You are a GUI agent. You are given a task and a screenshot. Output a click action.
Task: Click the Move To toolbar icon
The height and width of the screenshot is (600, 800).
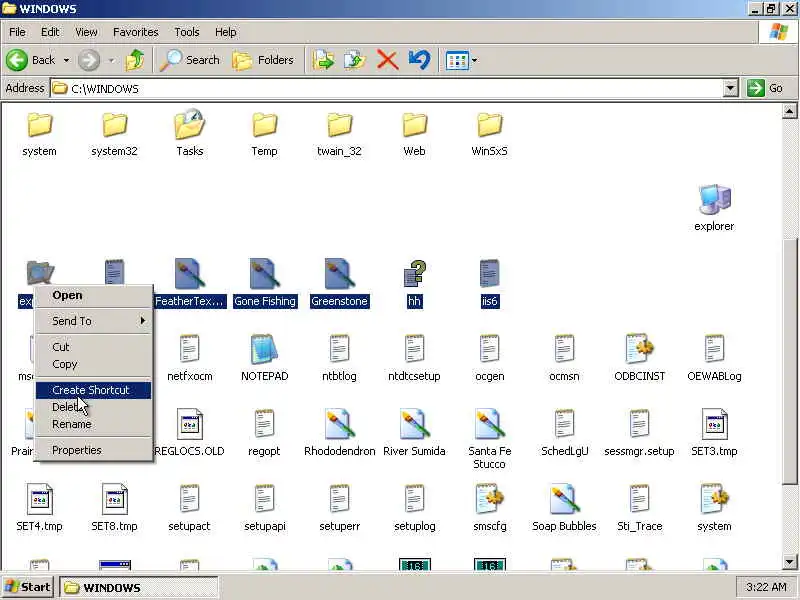click(323, 60)
